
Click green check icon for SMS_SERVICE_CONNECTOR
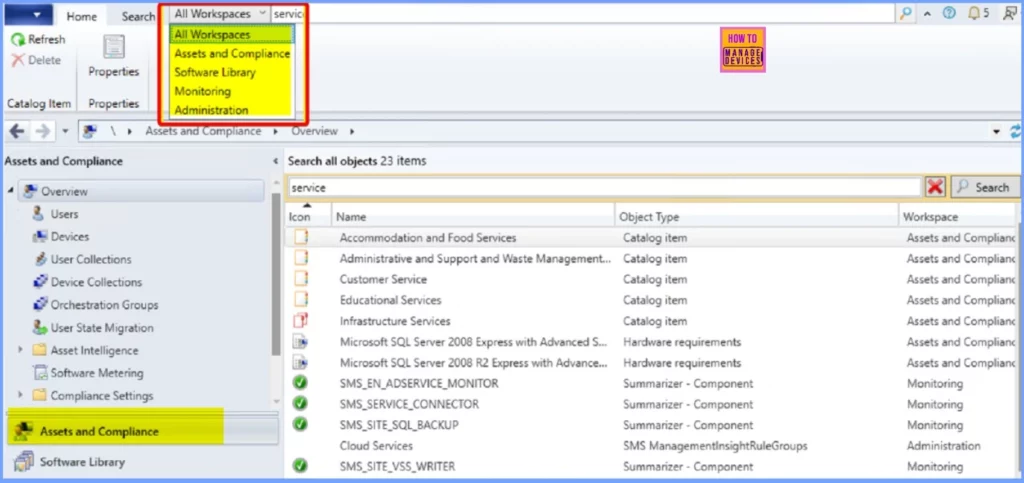pos(300,404)
